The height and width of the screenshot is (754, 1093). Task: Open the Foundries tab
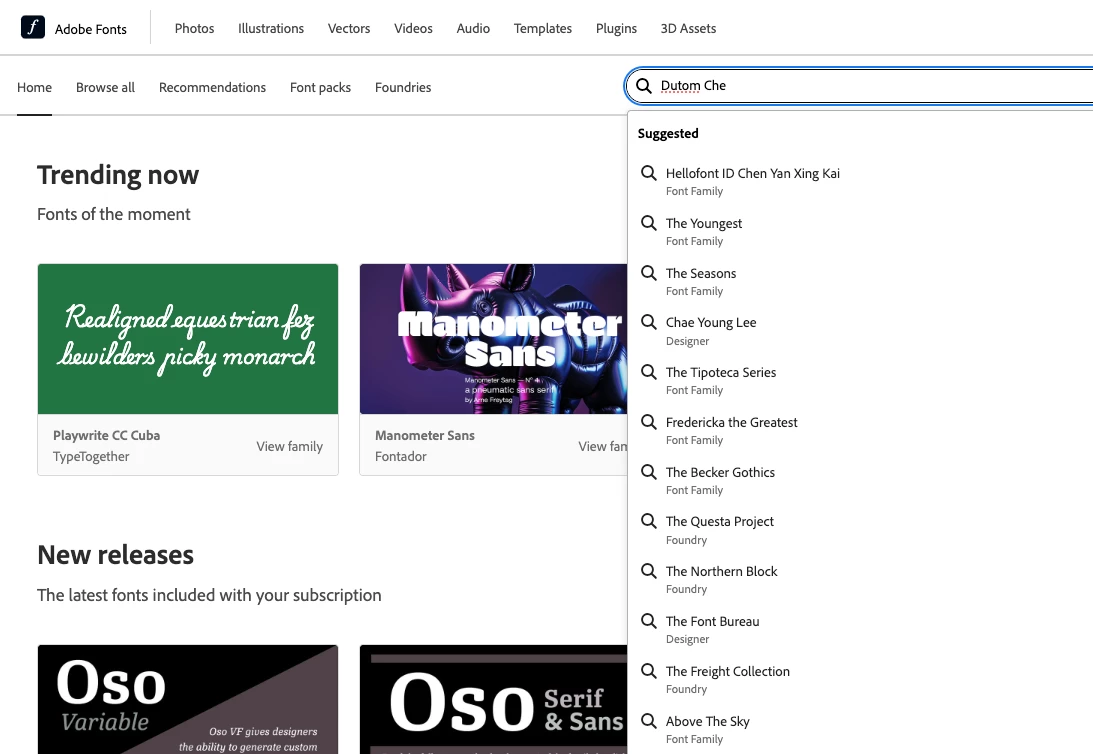(403, 88)
